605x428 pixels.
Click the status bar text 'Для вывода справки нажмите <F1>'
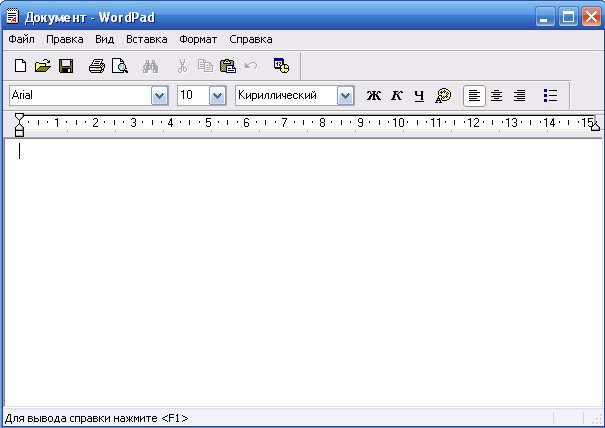click(x=96, y=418)
